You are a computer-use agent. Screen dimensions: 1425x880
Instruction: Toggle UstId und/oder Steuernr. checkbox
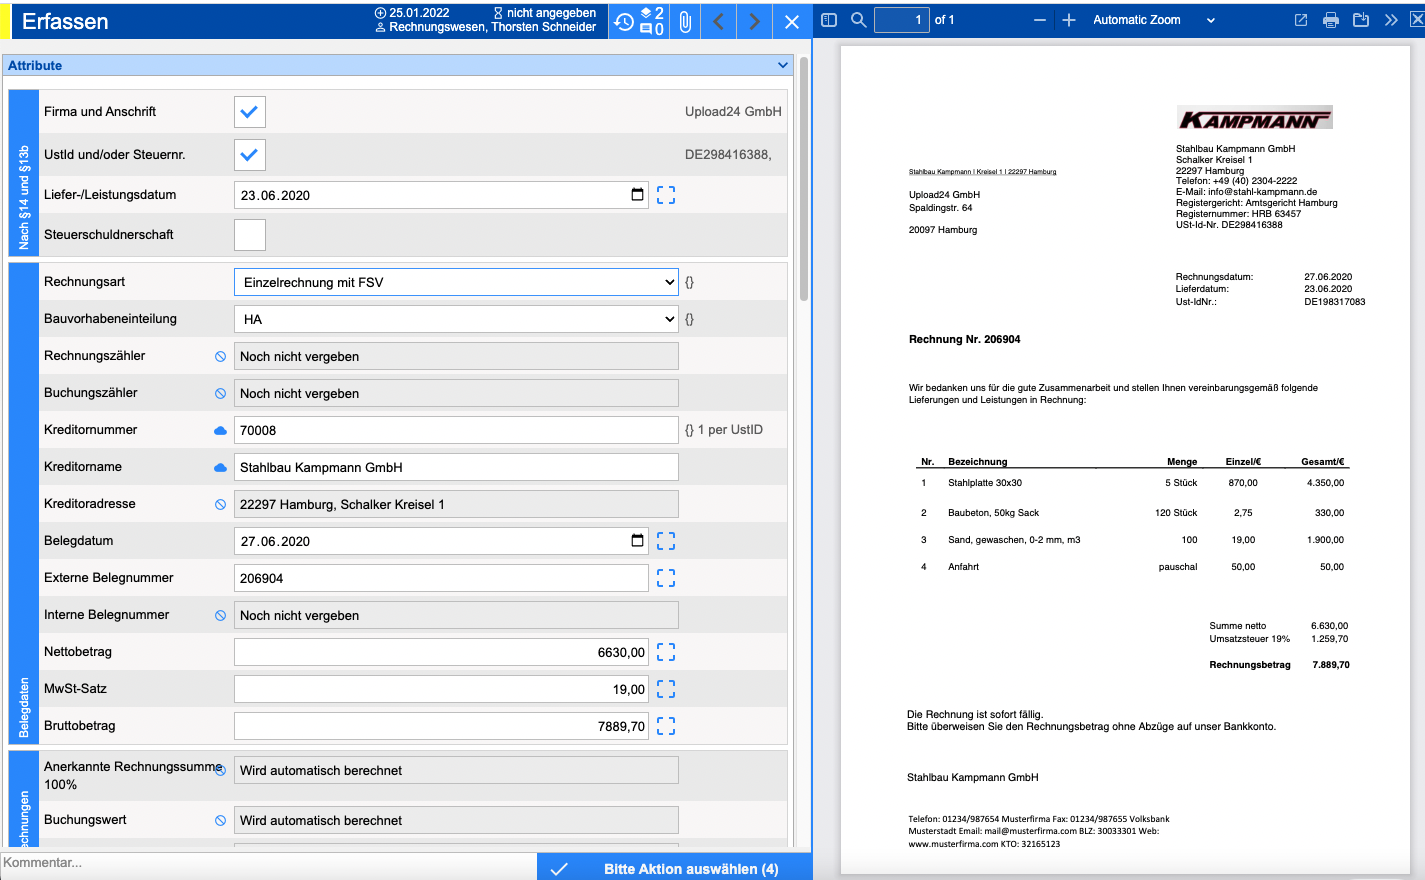250,155
